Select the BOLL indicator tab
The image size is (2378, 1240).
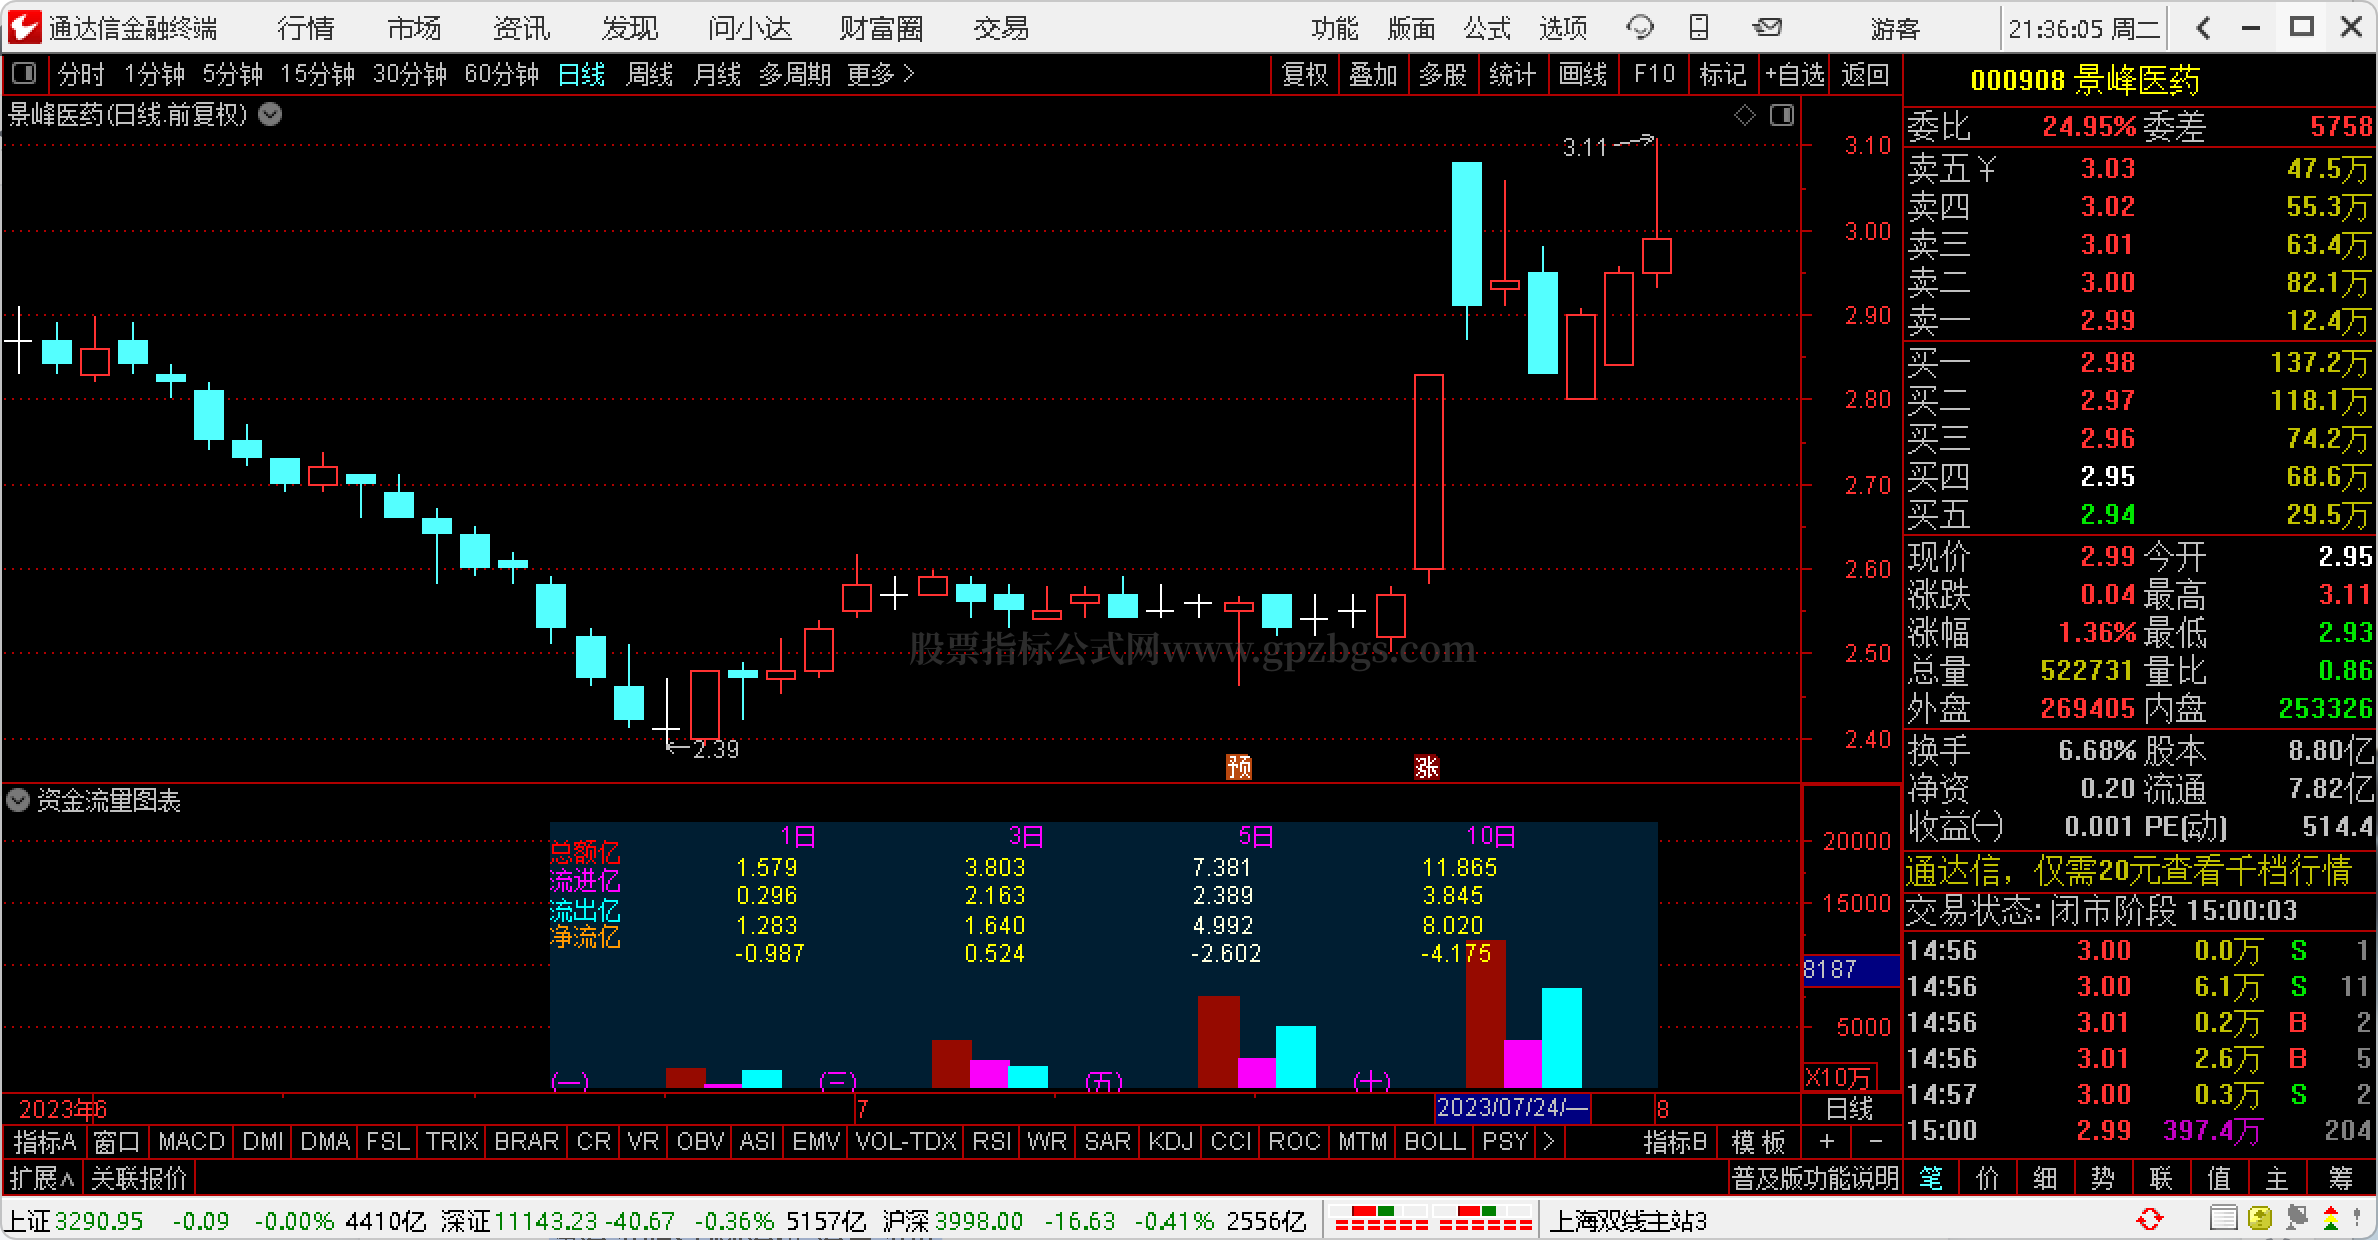1434,1141
